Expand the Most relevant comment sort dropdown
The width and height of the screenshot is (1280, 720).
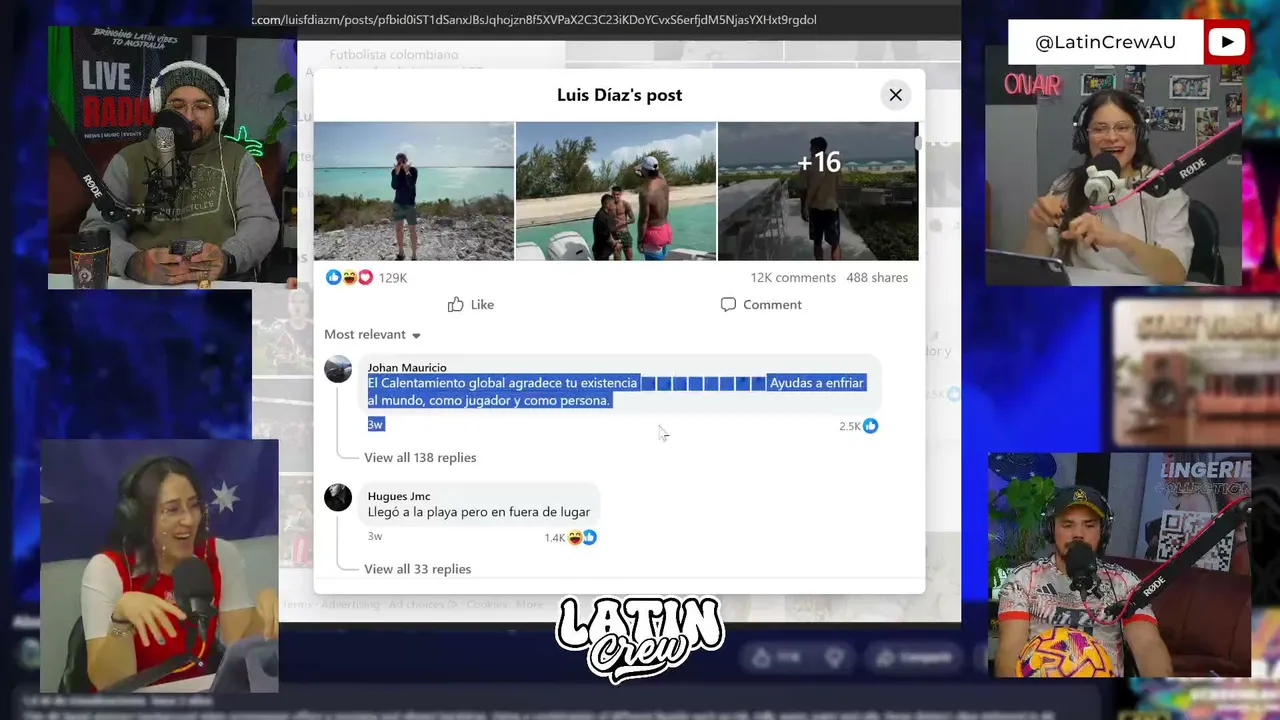pos(372,334)
